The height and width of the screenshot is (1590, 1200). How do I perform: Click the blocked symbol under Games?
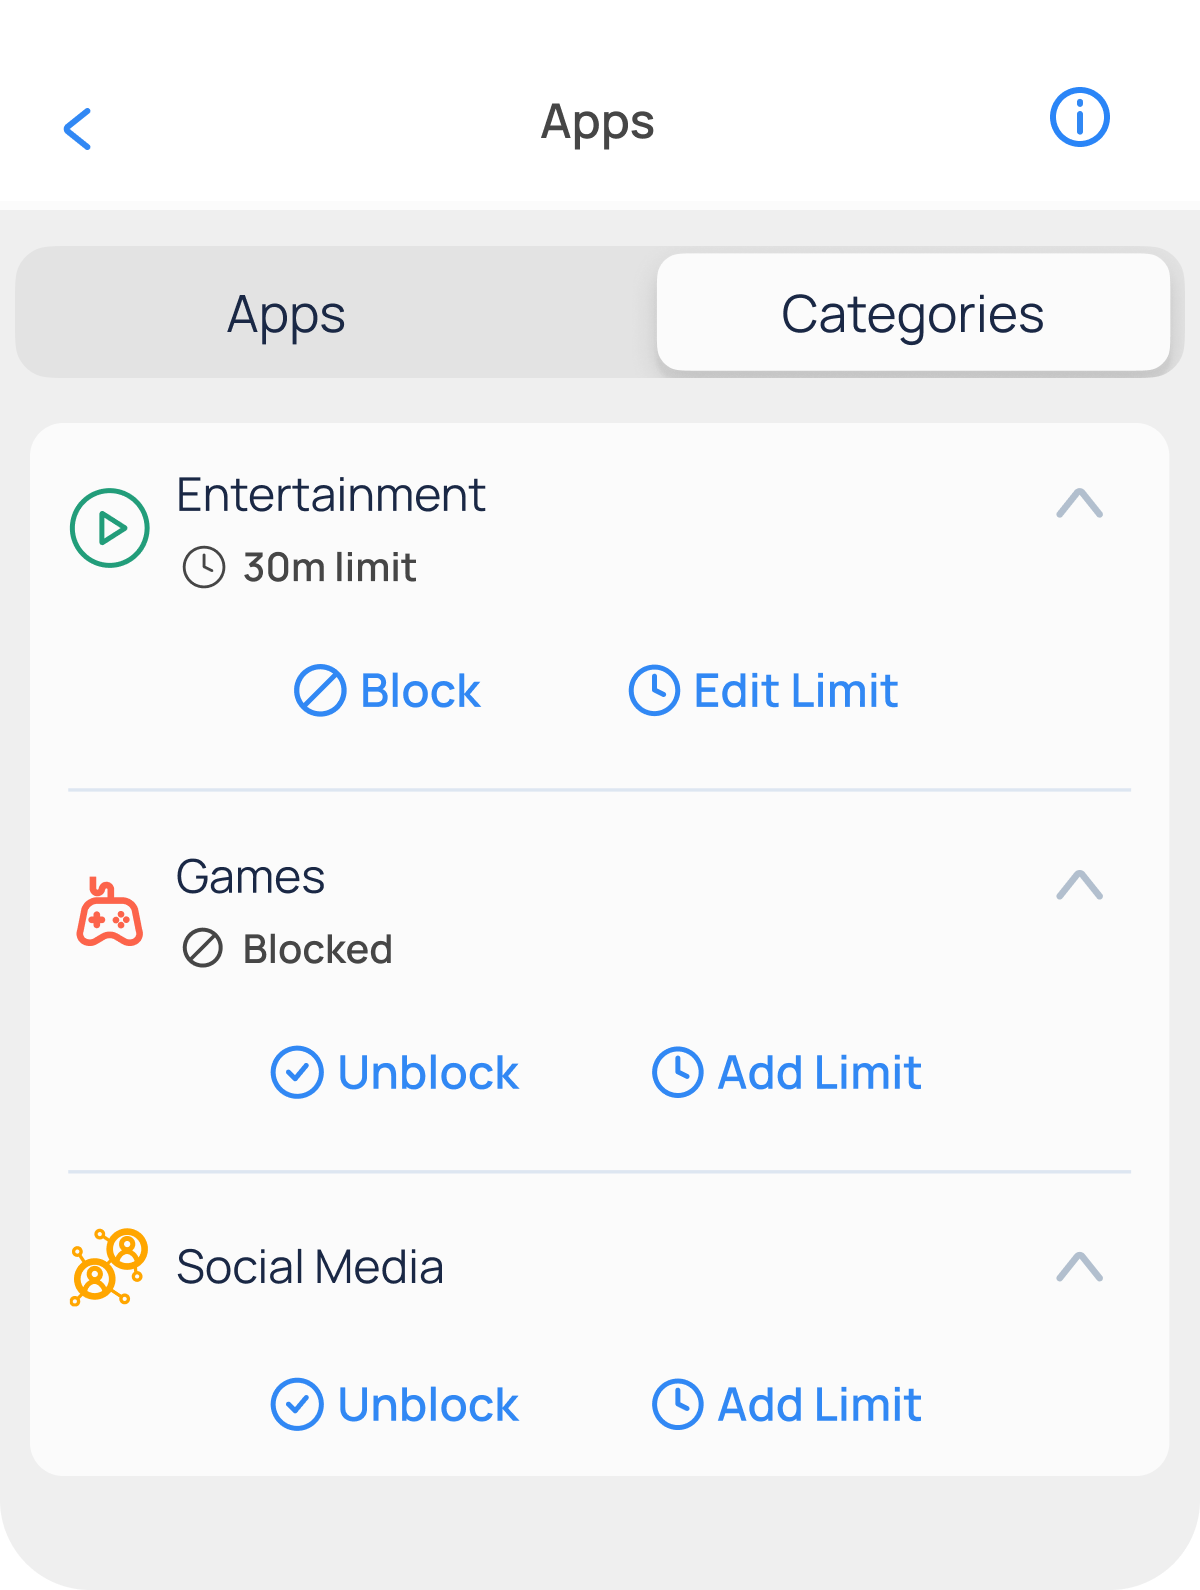(203, 948)
